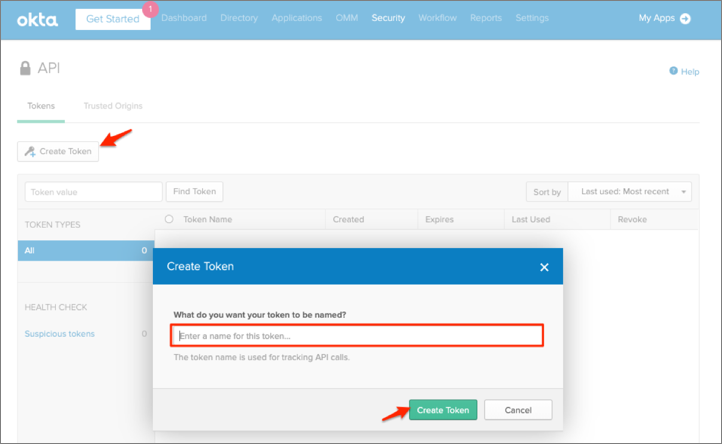The height and width of the screenshot is (444, 722).
Task: Click the green Create Token button
Action: [x=443, y=410]
